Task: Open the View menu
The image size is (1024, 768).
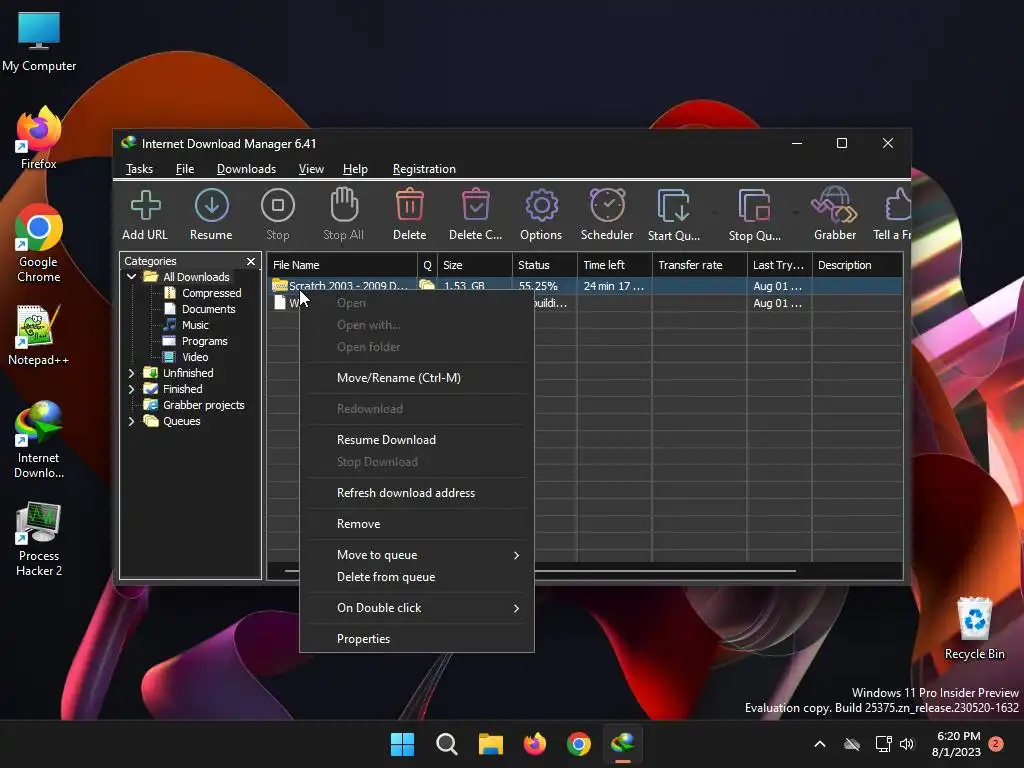Action: click(x=311, y=169)
